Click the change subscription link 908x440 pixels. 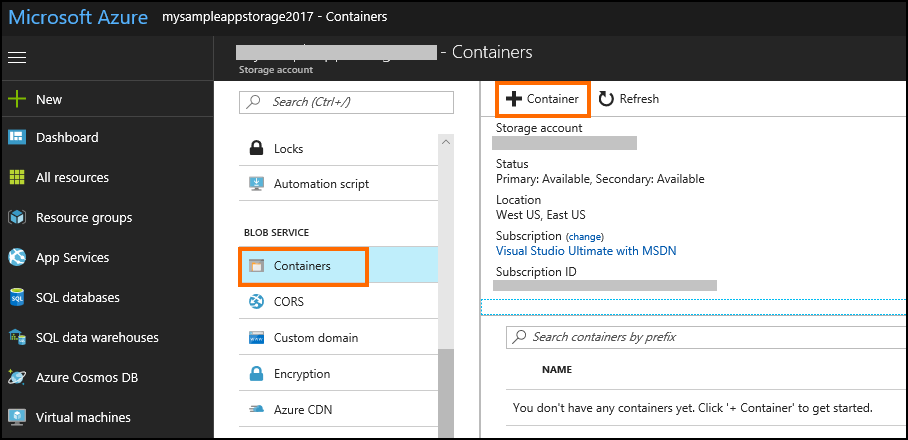tap(585, 237)
